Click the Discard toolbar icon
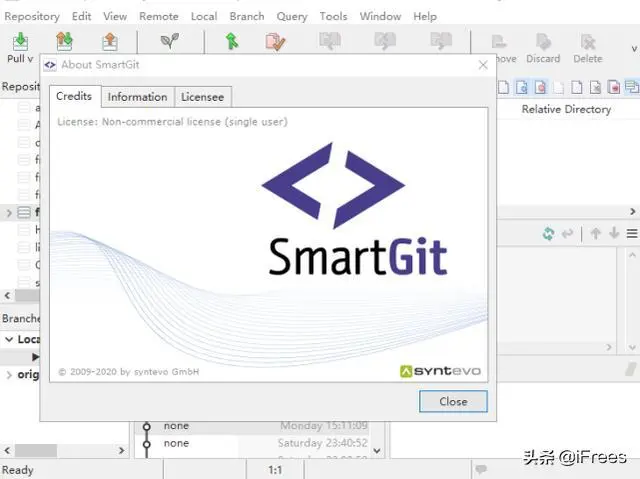 (x=543, y=42)
